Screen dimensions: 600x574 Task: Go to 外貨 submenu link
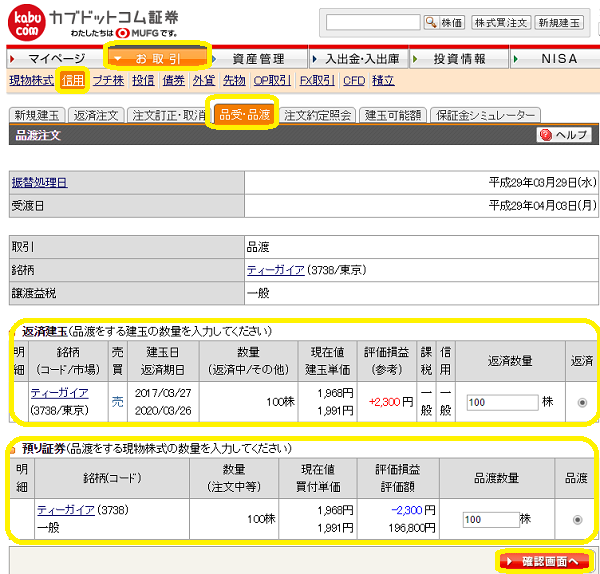[204, 80]
